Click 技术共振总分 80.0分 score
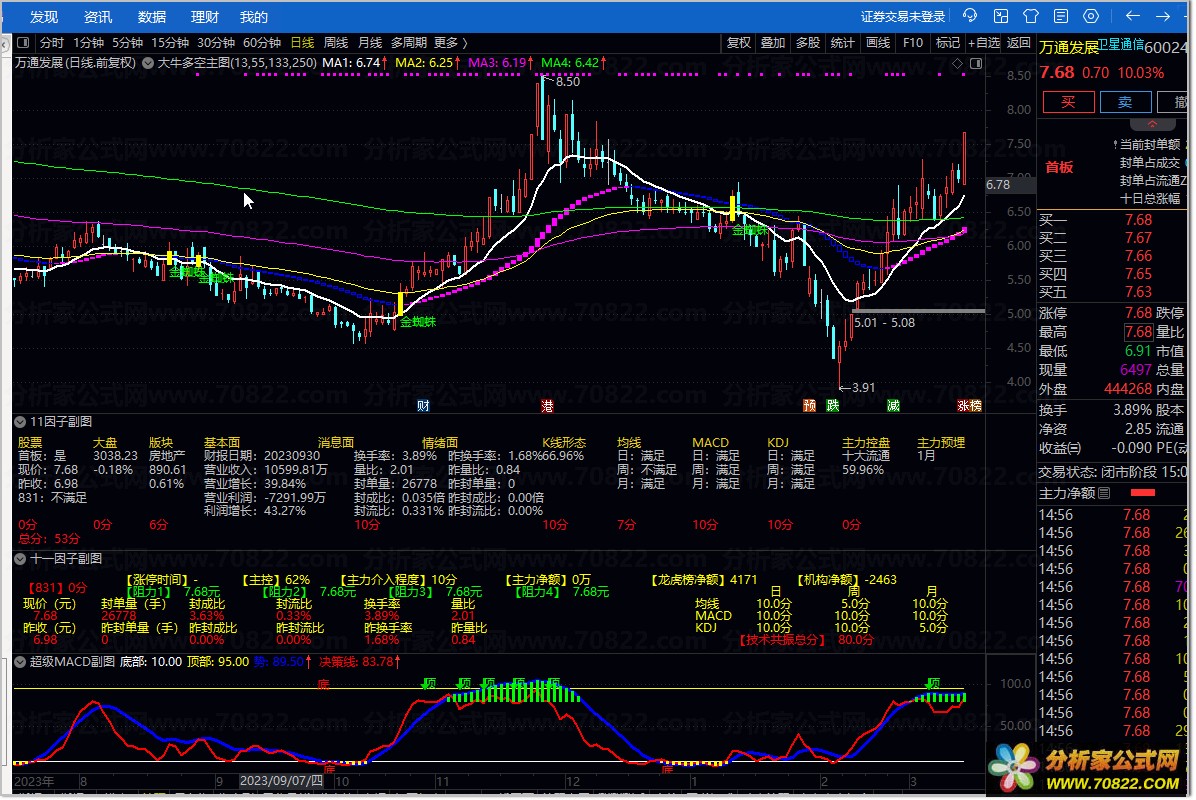 pos(806,640)
